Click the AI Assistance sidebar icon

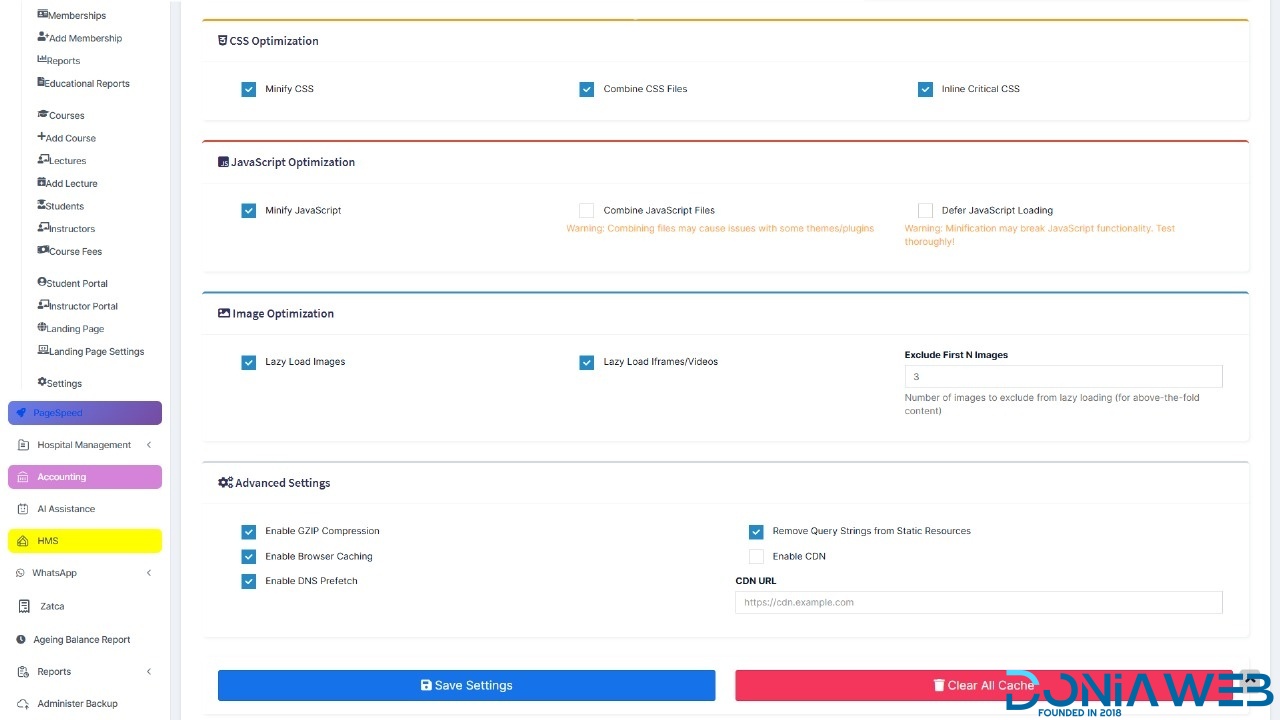tap(22, 509)
